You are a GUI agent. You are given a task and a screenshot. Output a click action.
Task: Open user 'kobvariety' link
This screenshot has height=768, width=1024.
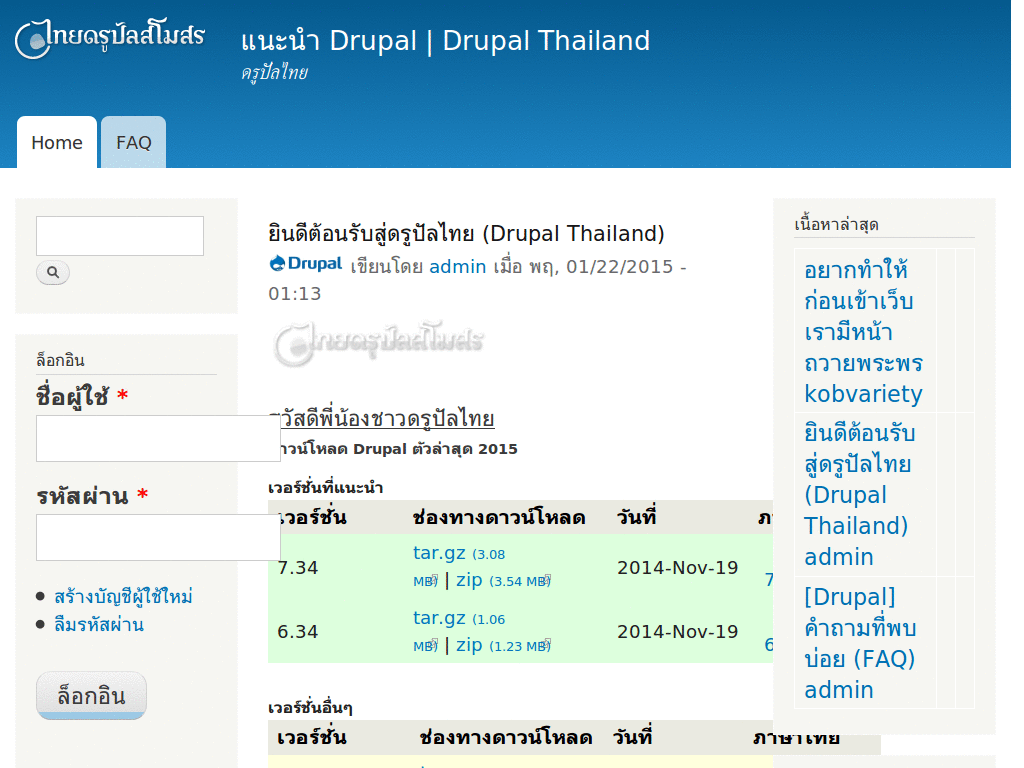point(863,394)
